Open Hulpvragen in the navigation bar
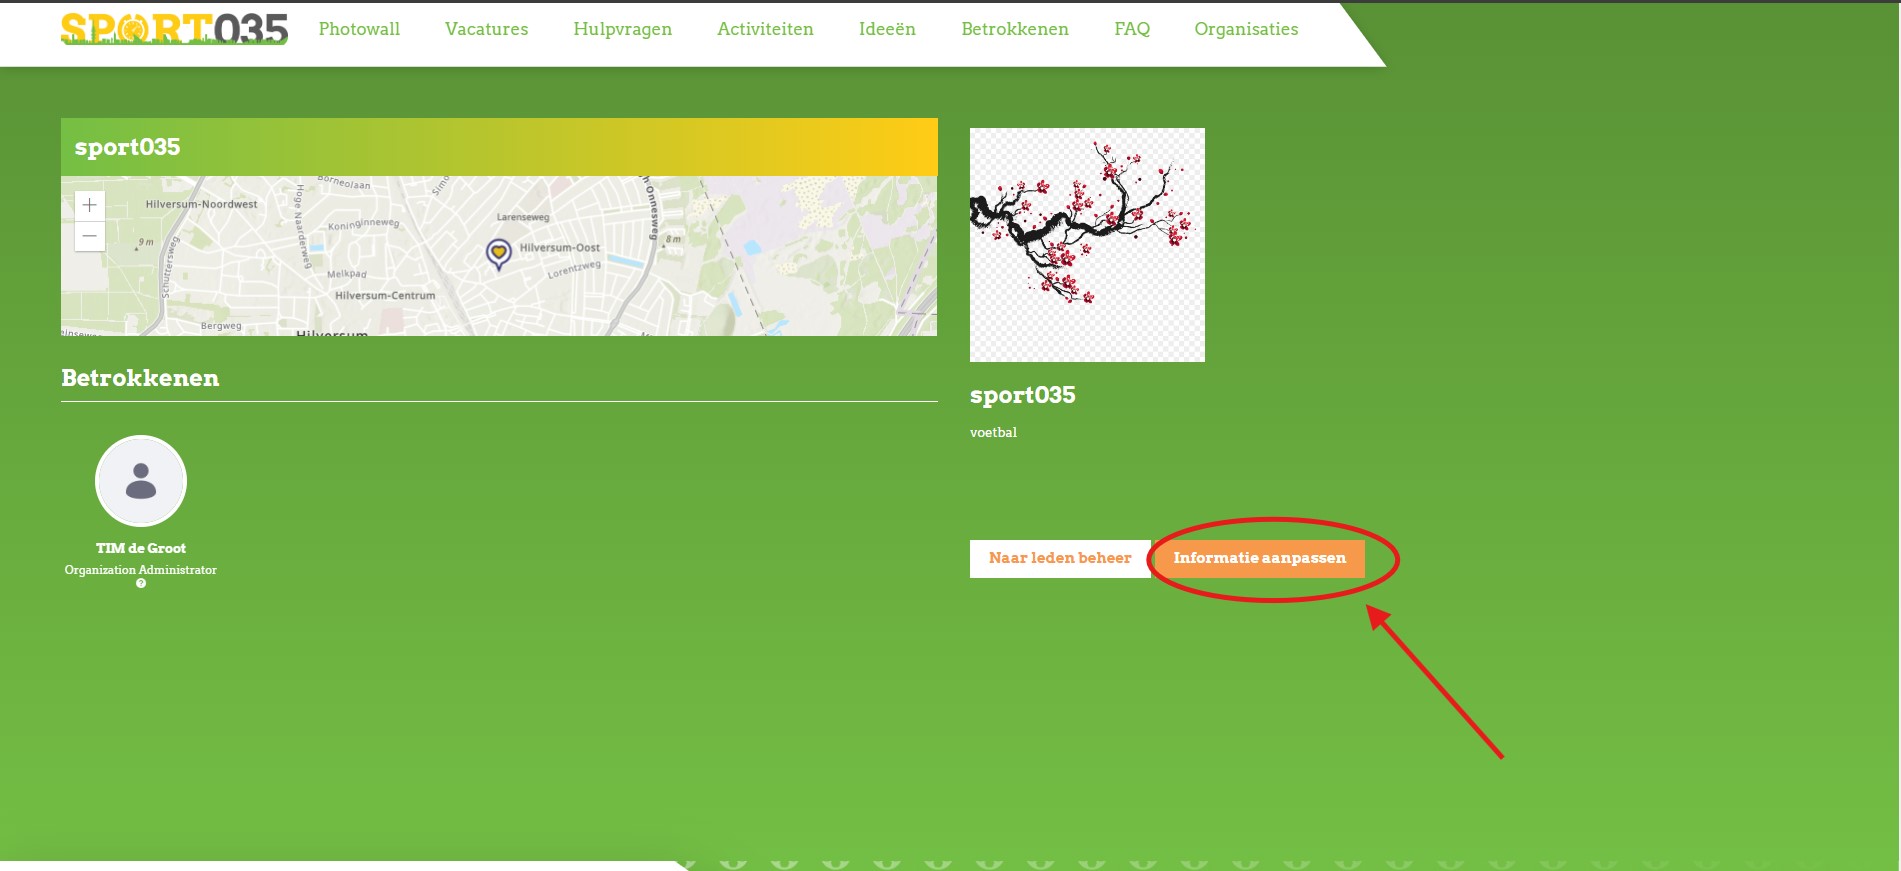The height and width of the screenshot is (871, 1901). pos(622,29)
